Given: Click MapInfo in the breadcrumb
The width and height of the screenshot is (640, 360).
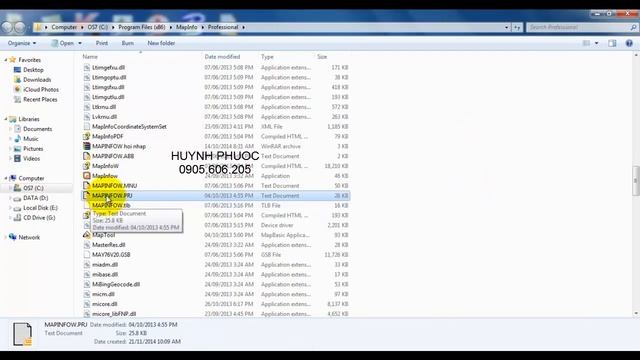Looking at the screenshot, I should (x=187, y=27).
